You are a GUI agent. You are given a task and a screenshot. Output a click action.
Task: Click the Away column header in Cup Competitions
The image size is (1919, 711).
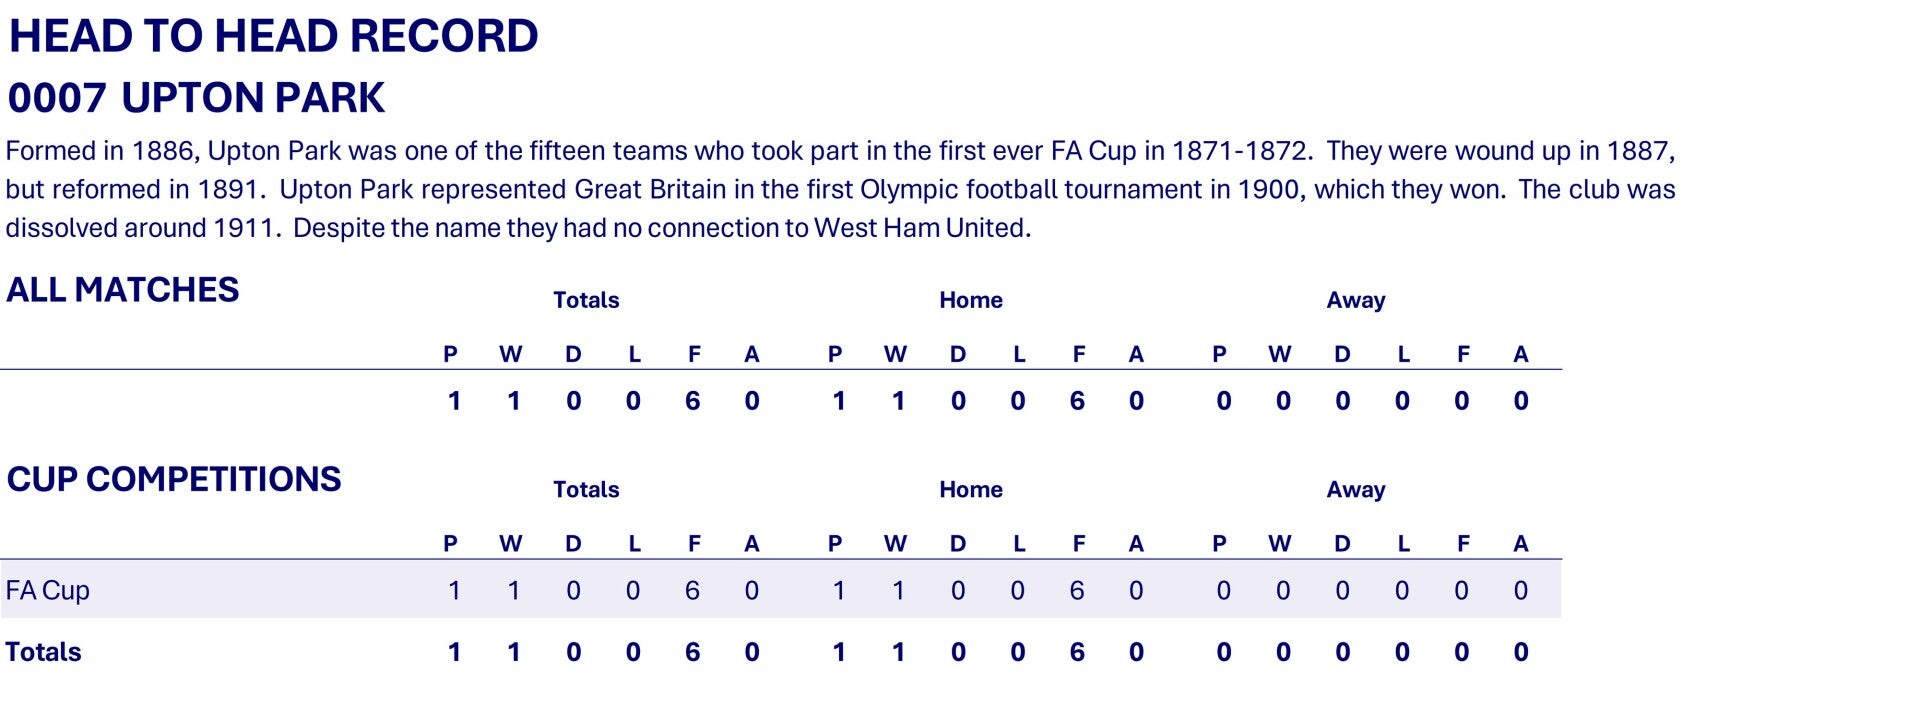tap(1355, 490)
